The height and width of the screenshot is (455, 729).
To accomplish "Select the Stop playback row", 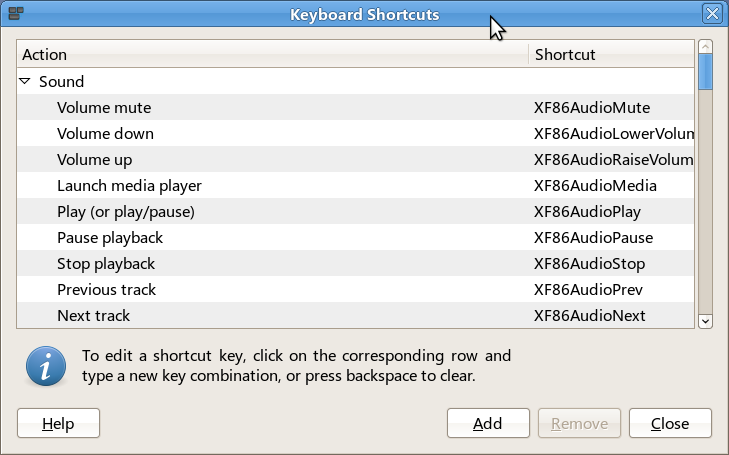I will pos(356,264).
